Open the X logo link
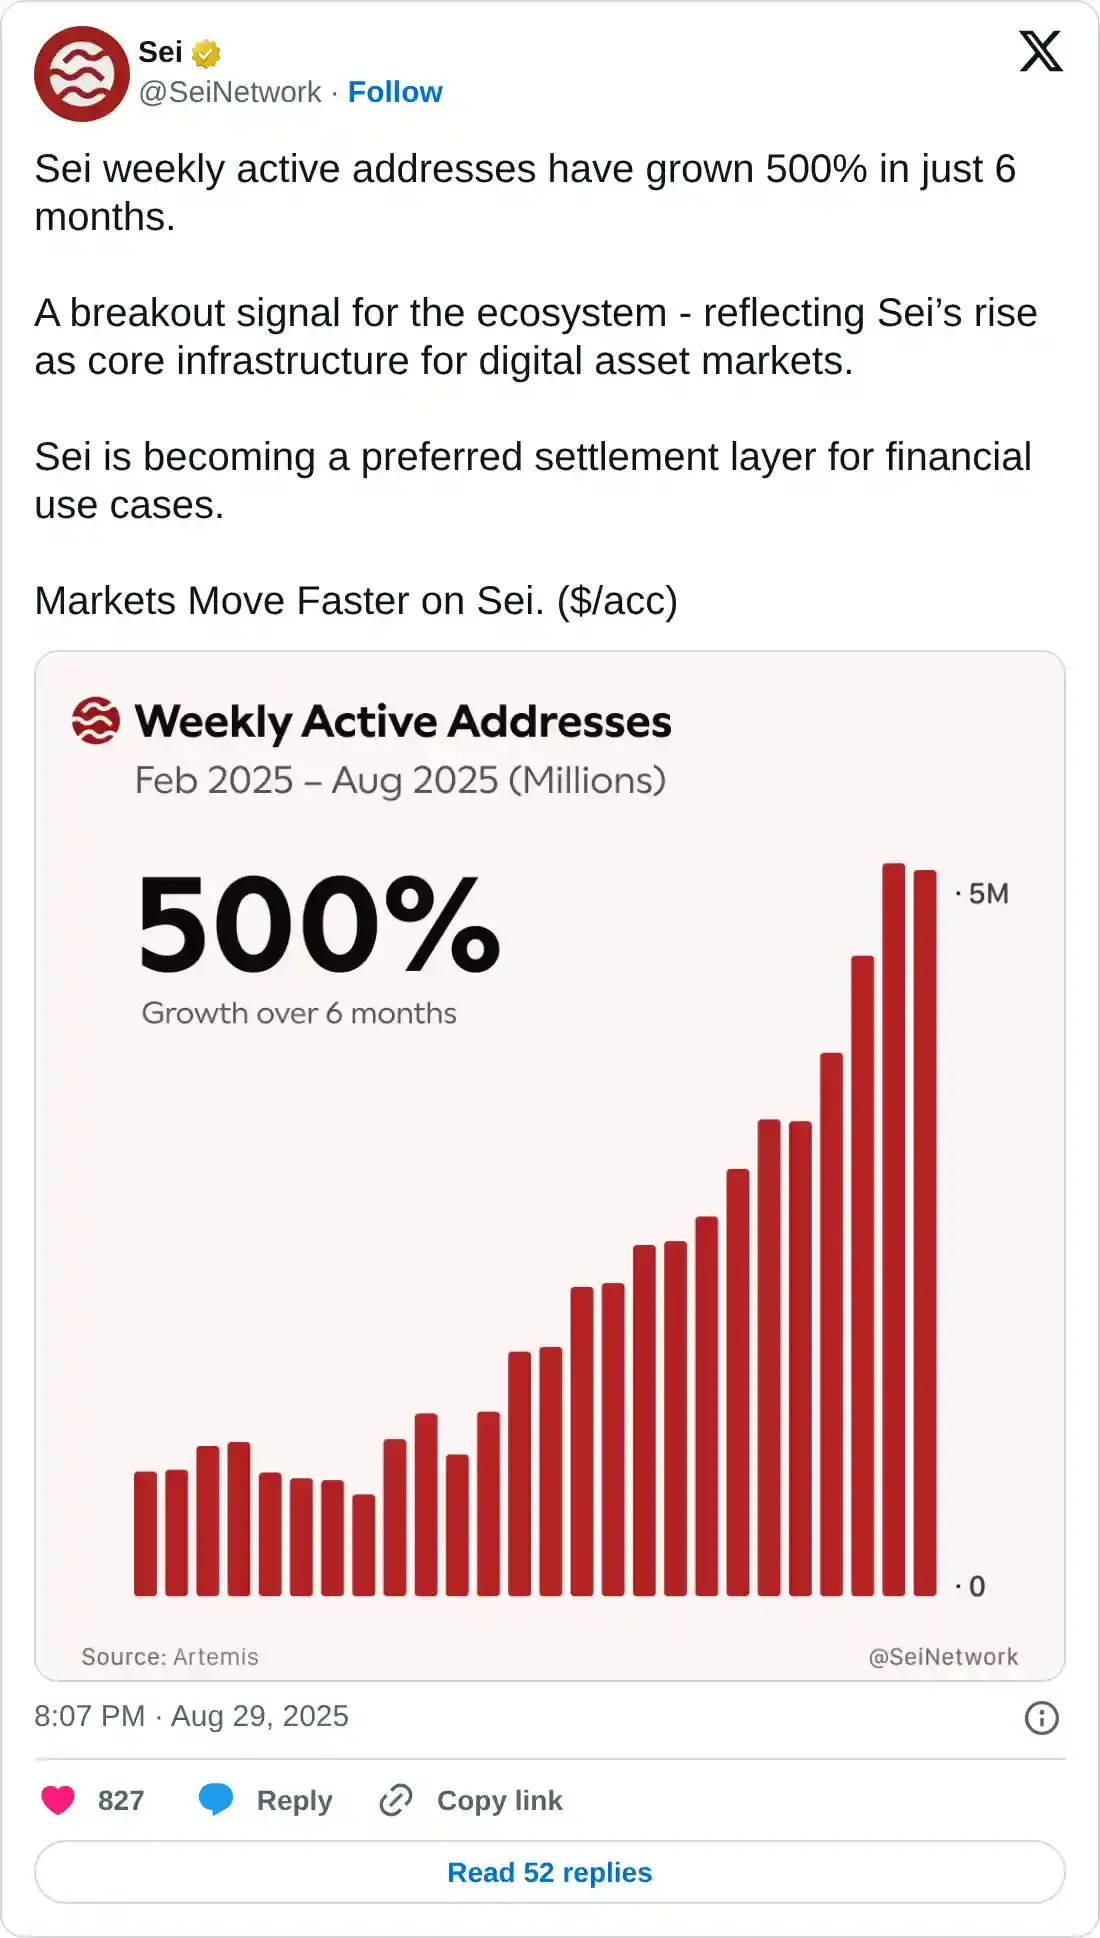Viewport: 1100px width, 1938px height. pyautogui.click(x=1040, y=52)
